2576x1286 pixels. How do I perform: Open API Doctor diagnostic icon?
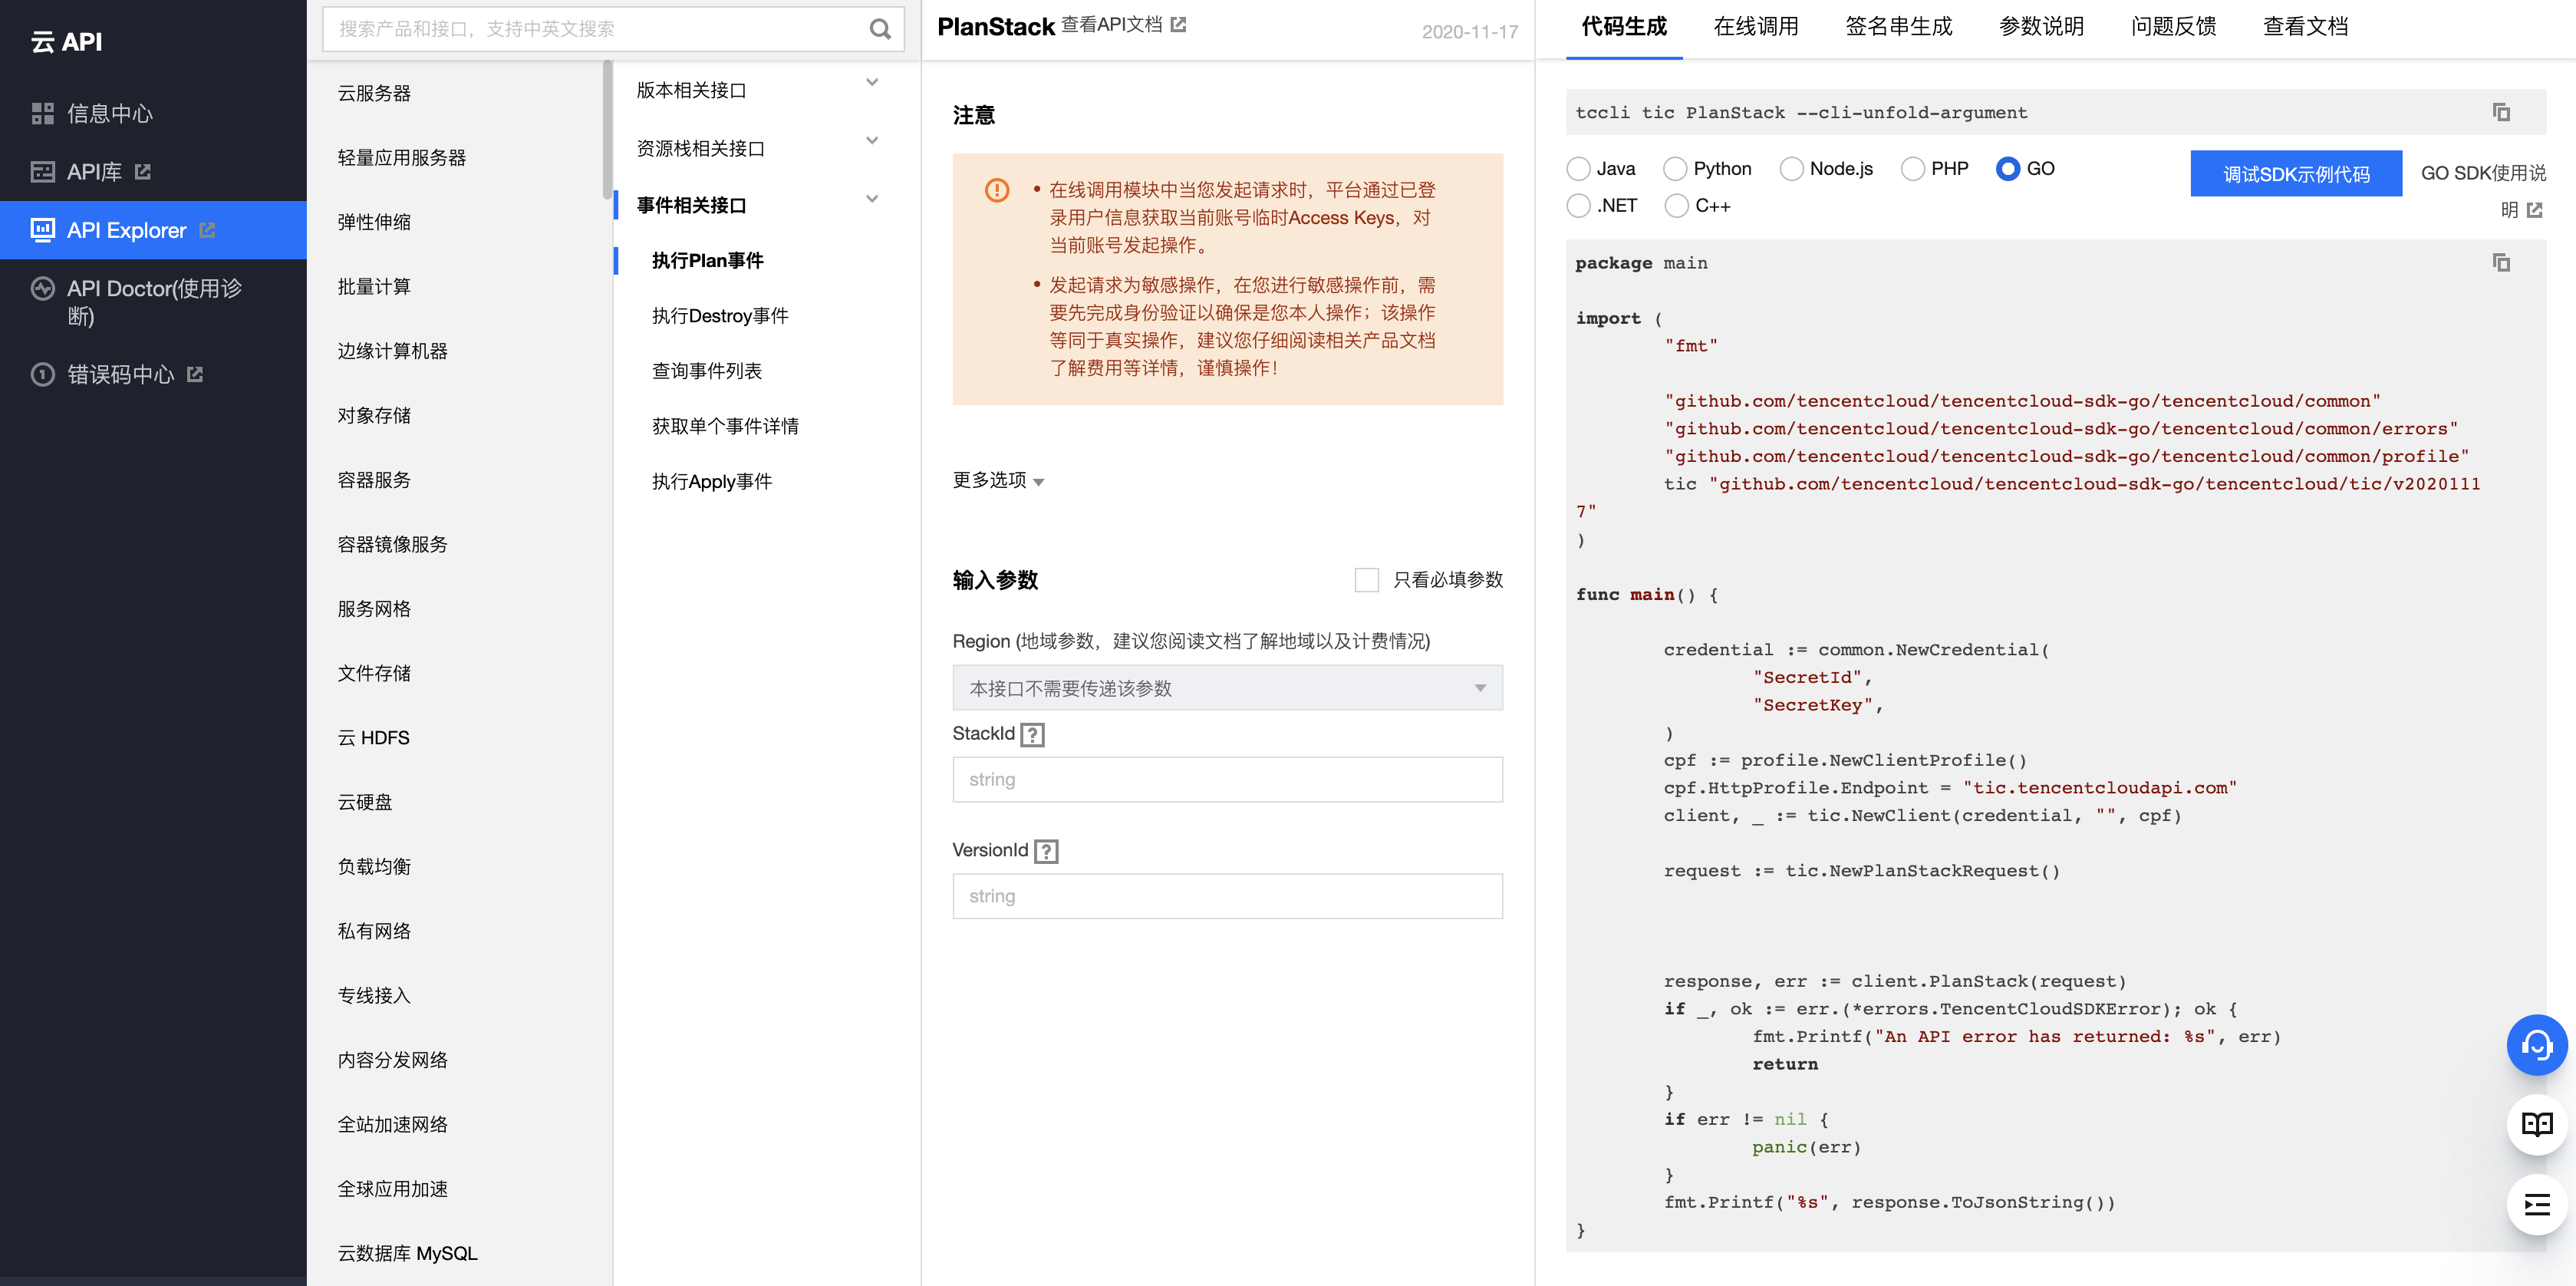coord(42,289)
